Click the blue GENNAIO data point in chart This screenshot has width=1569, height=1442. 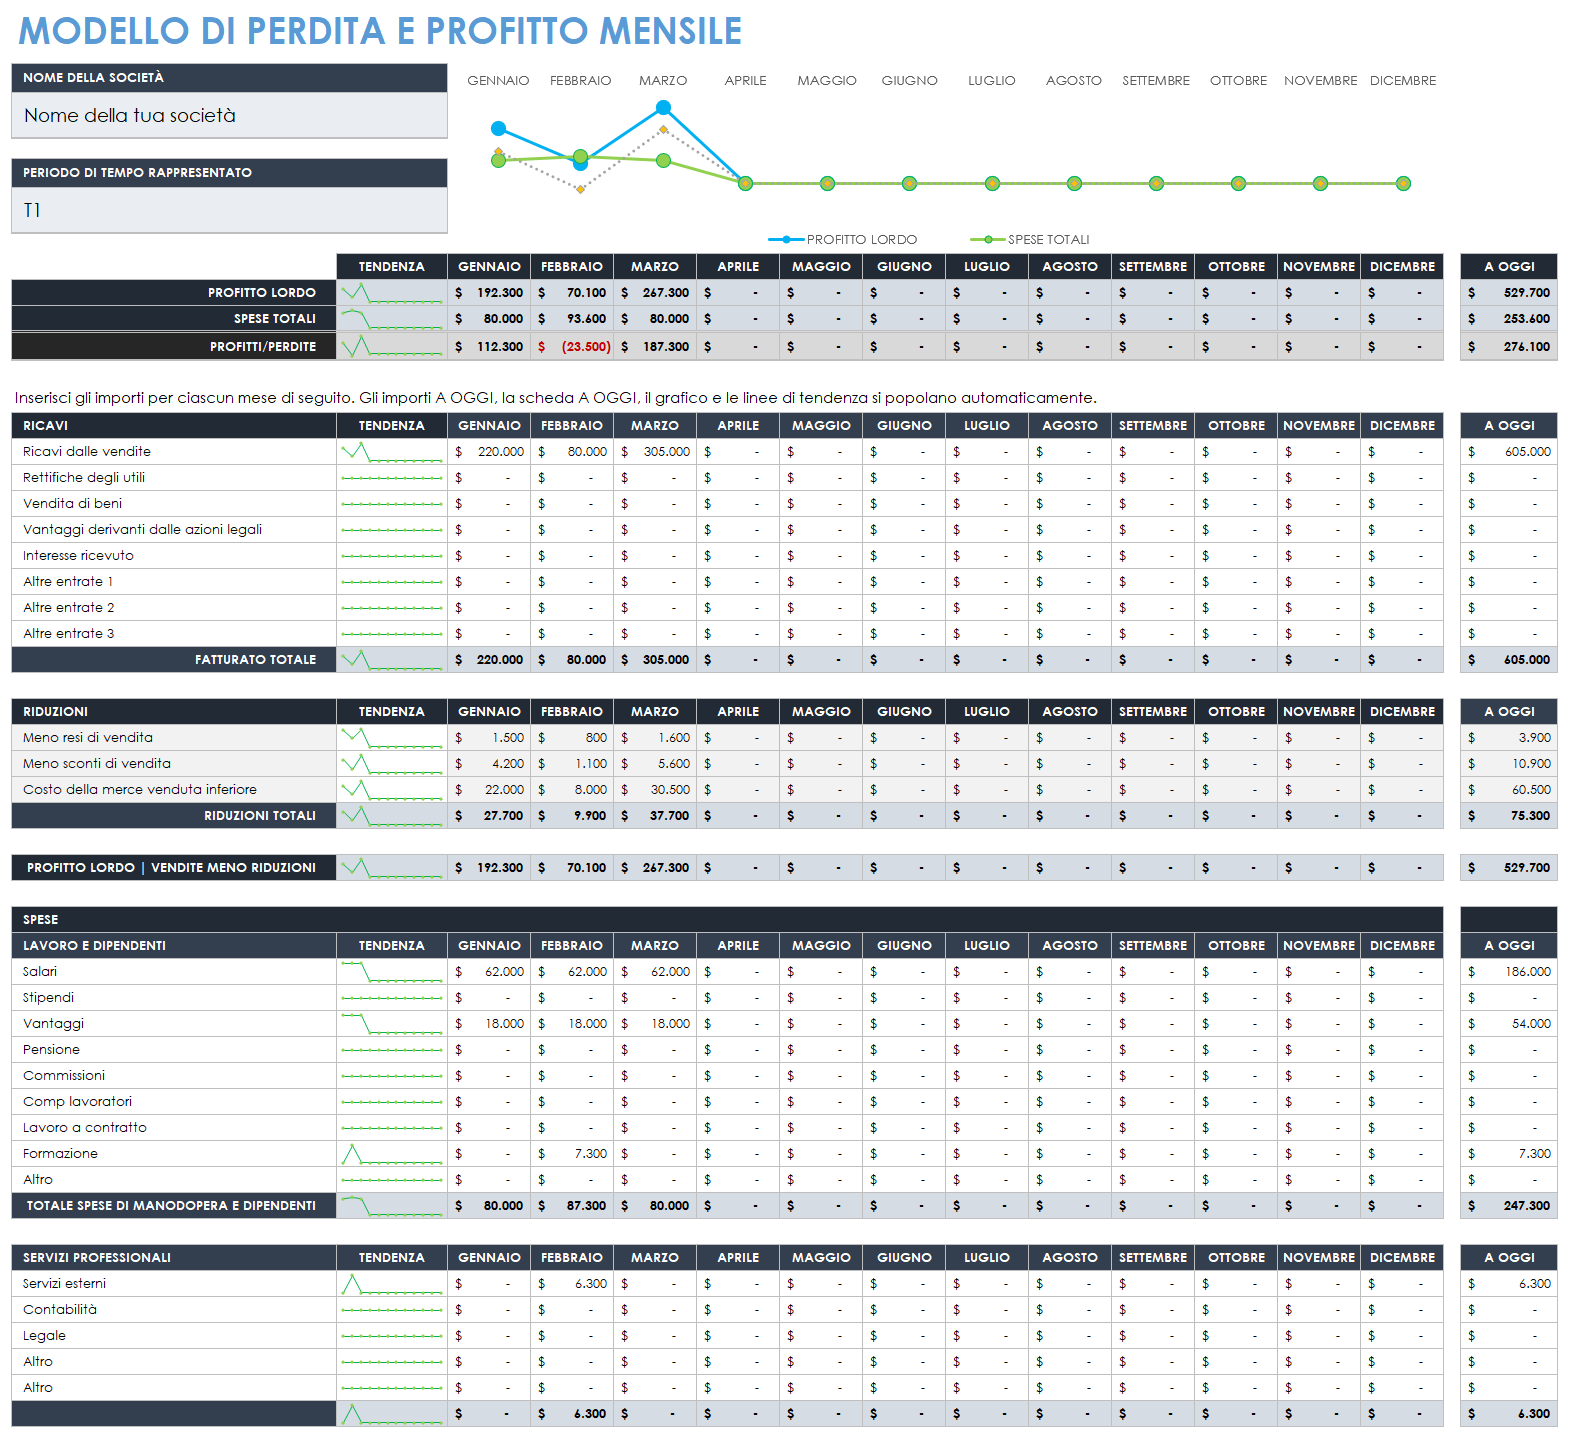coord(499,128)
